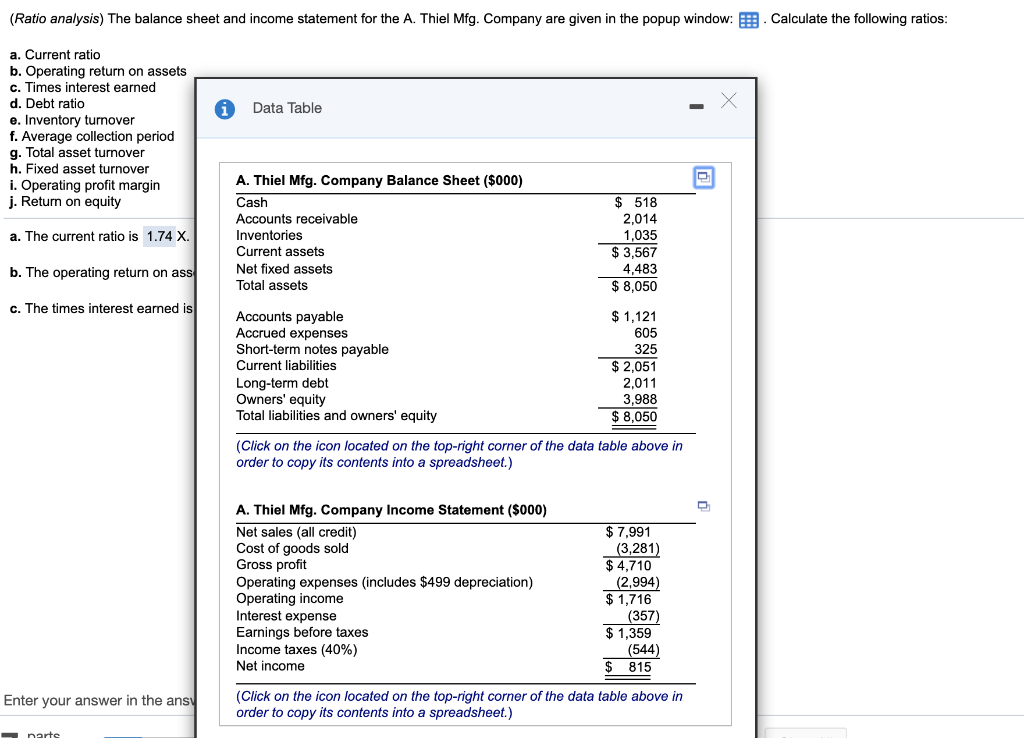Click the Net income figure $815
Image resolution: width=1024 pixels, height=738 pixels.
[640, 665]
